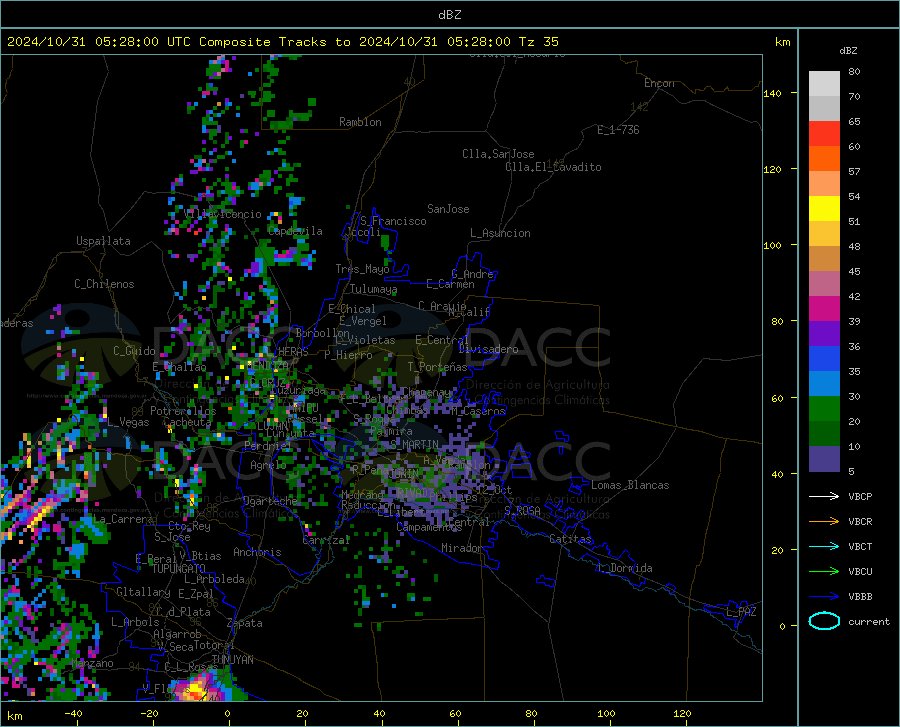Click the 5 dBZ slate purple swatch
Image resolution: width=900 pixels, height=727 pixels.
coord(824,458)
